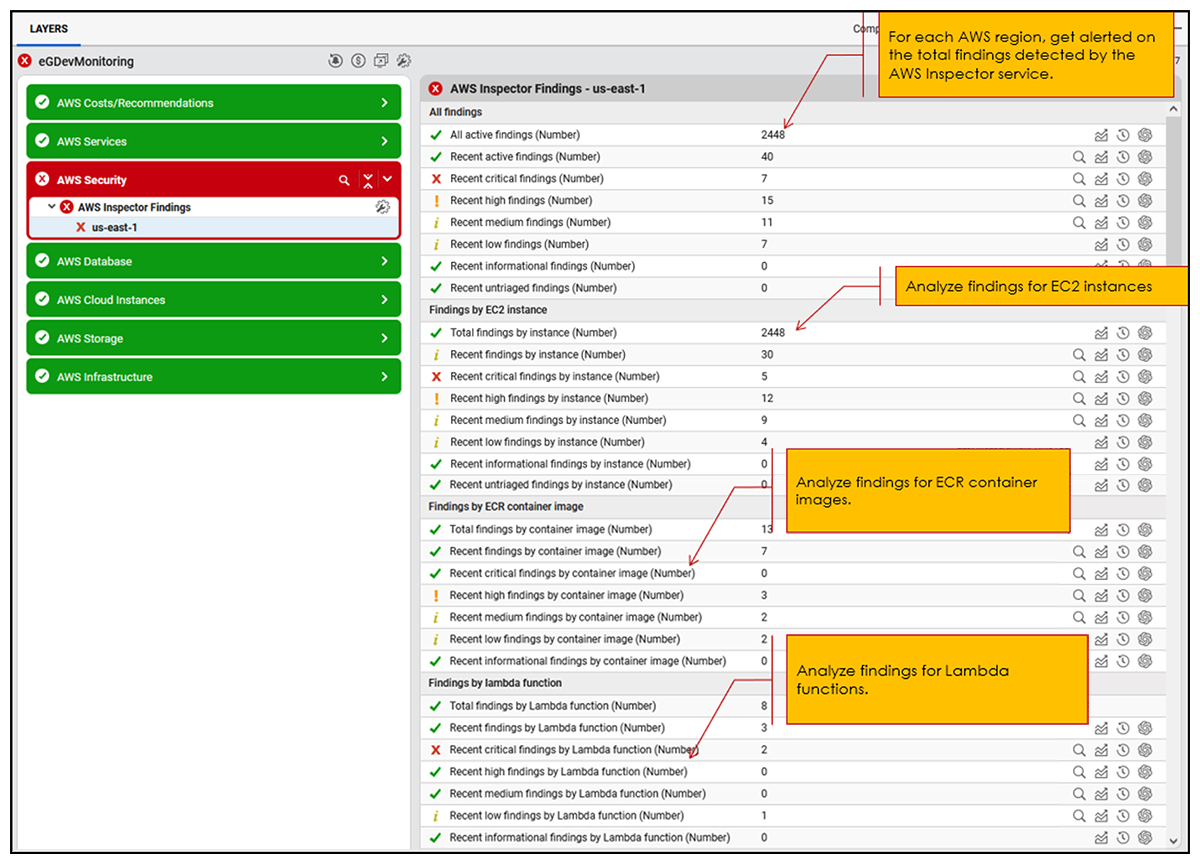
Task: Click the eGDevMonitoring component name
Action: click(x=86, y=61)
